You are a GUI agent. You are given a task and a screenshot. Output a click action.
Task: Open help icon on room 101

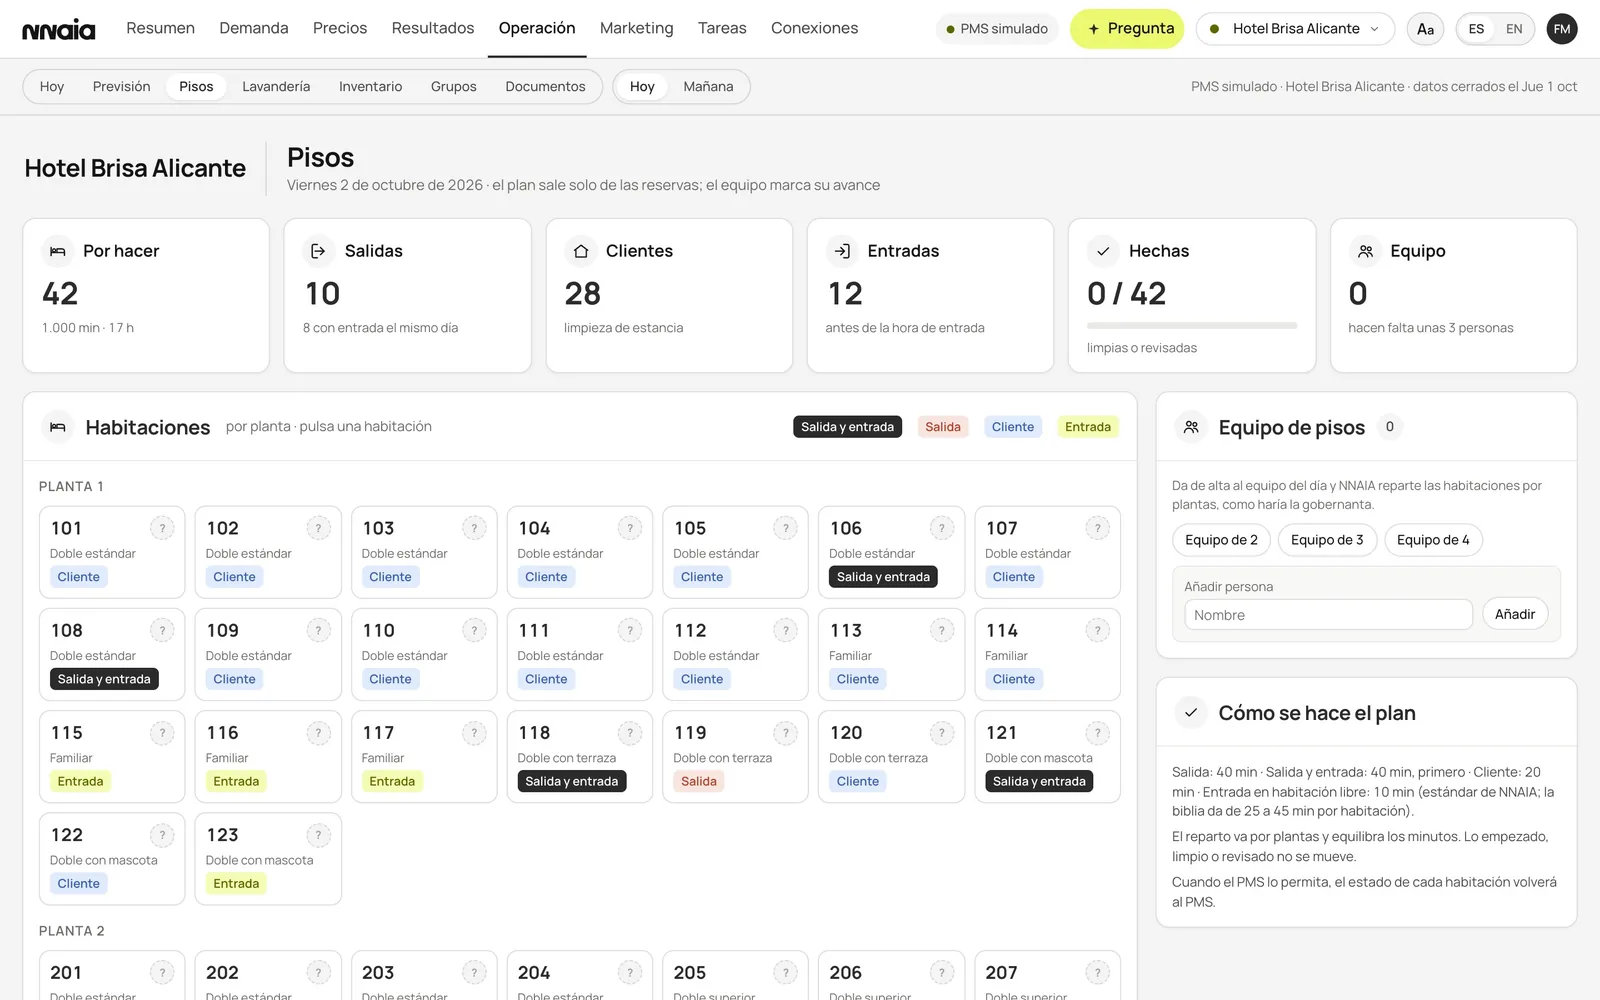click(162, 528)
